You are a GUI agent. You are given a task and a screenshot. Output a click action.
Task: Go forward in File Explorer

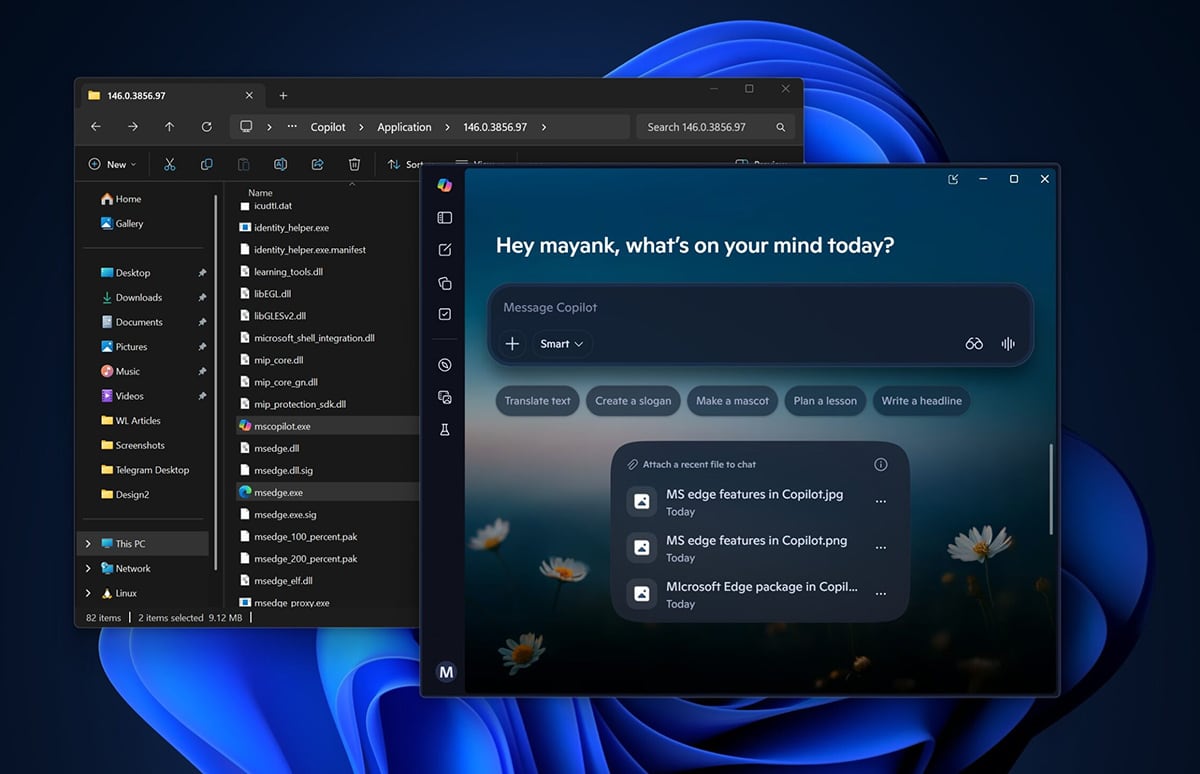(x=132, y=127)
